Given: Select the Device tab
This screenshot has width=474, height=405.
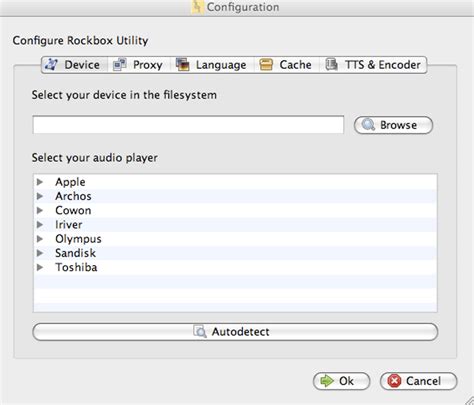Looking at the screenshot, I should tap(75, 65).
